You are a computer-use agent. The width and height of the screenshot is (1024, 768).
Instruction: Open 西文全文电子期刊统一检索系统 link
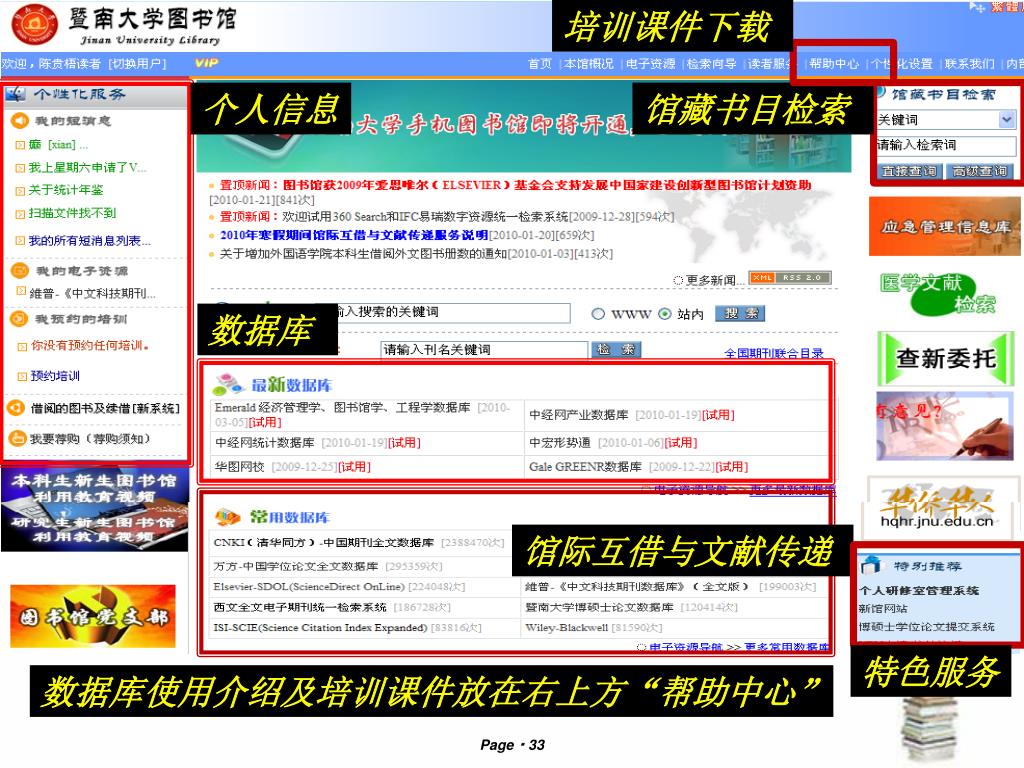[x=299, y=607]
